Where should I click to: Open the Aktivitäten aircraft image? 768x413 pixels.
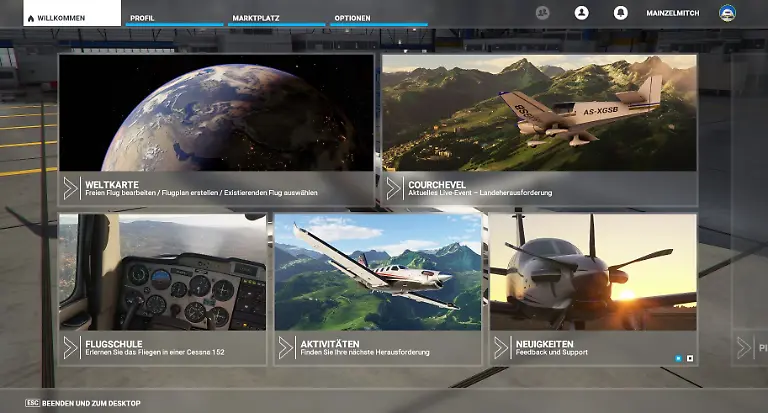pos(378,272)
